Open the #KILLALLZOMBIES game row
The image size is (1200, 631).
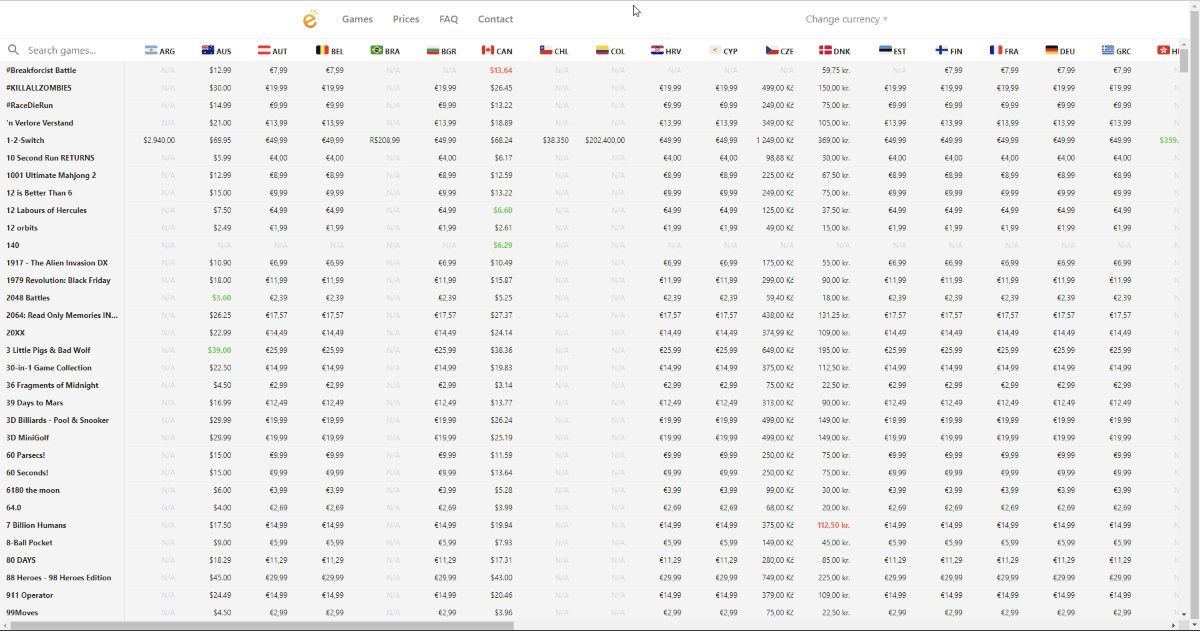[39, 88]
